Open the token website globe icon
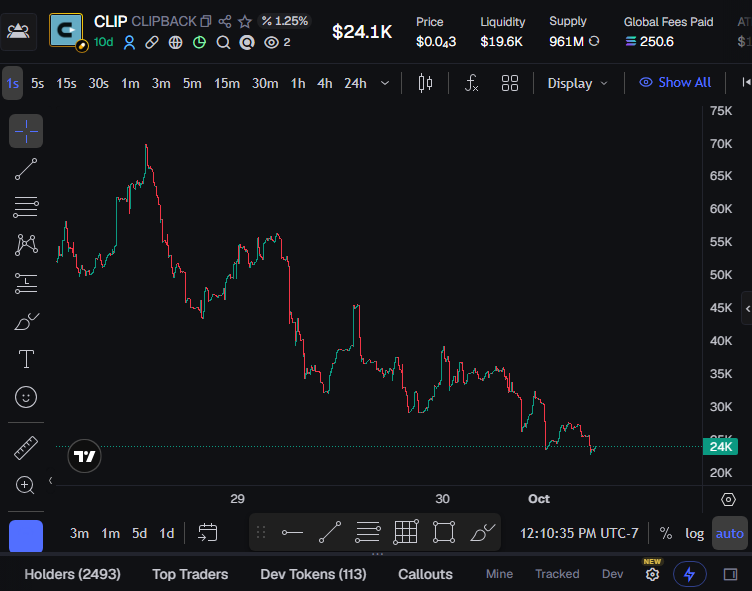This screenshot has width=752, height=591. [x=176, y=43]
